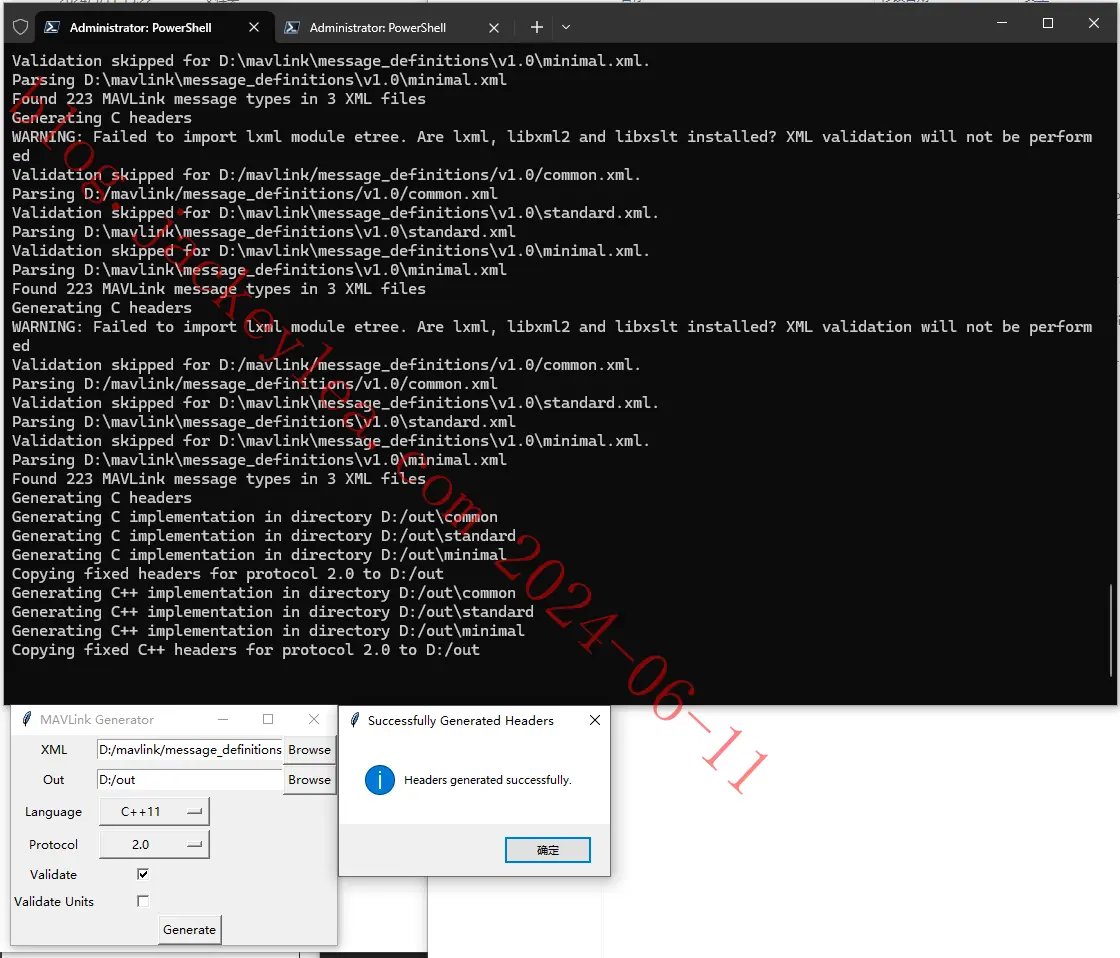The width and height of the screenshot is (1120, 958).
Task: Click PowerShell icon on the first tab
Action: [x=52, y=27]
